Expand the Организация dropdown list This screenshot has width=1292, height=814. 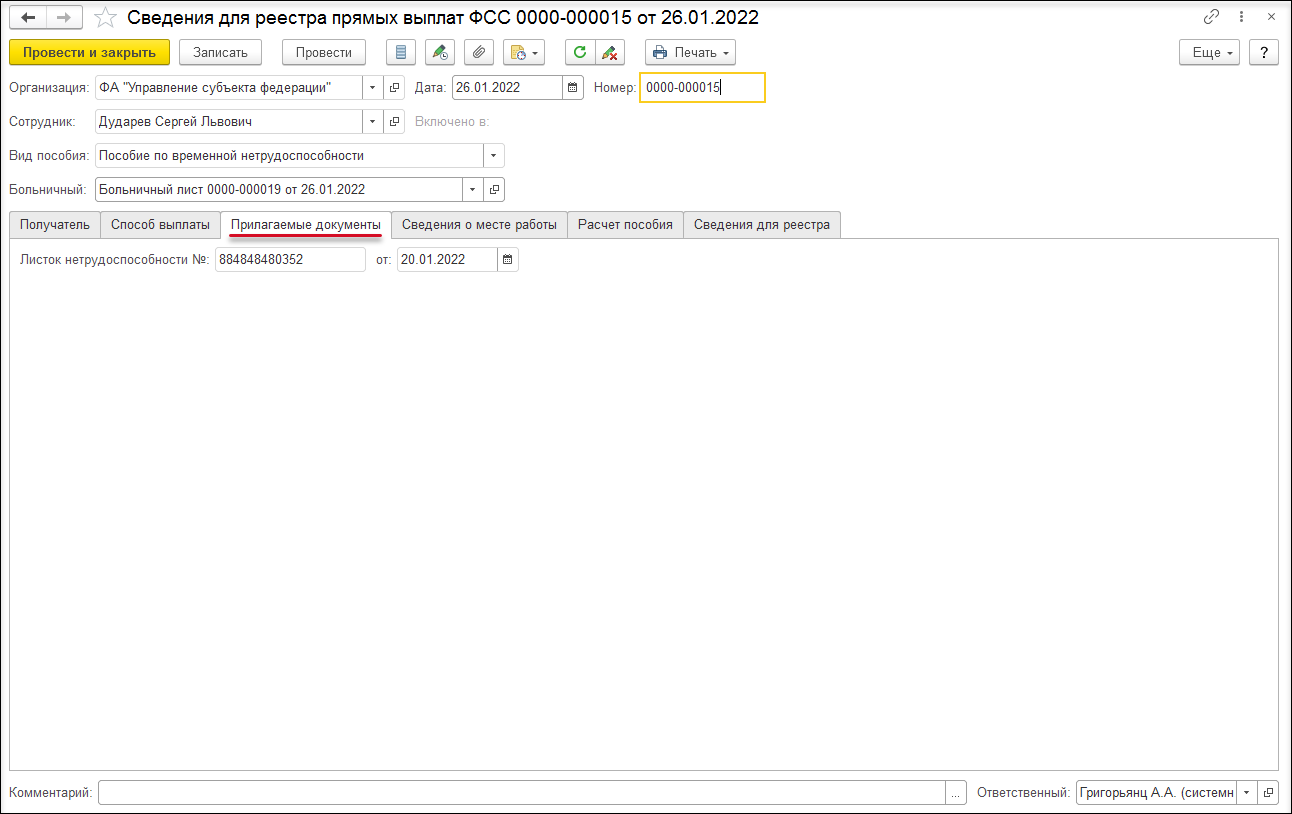pos(372,88)
